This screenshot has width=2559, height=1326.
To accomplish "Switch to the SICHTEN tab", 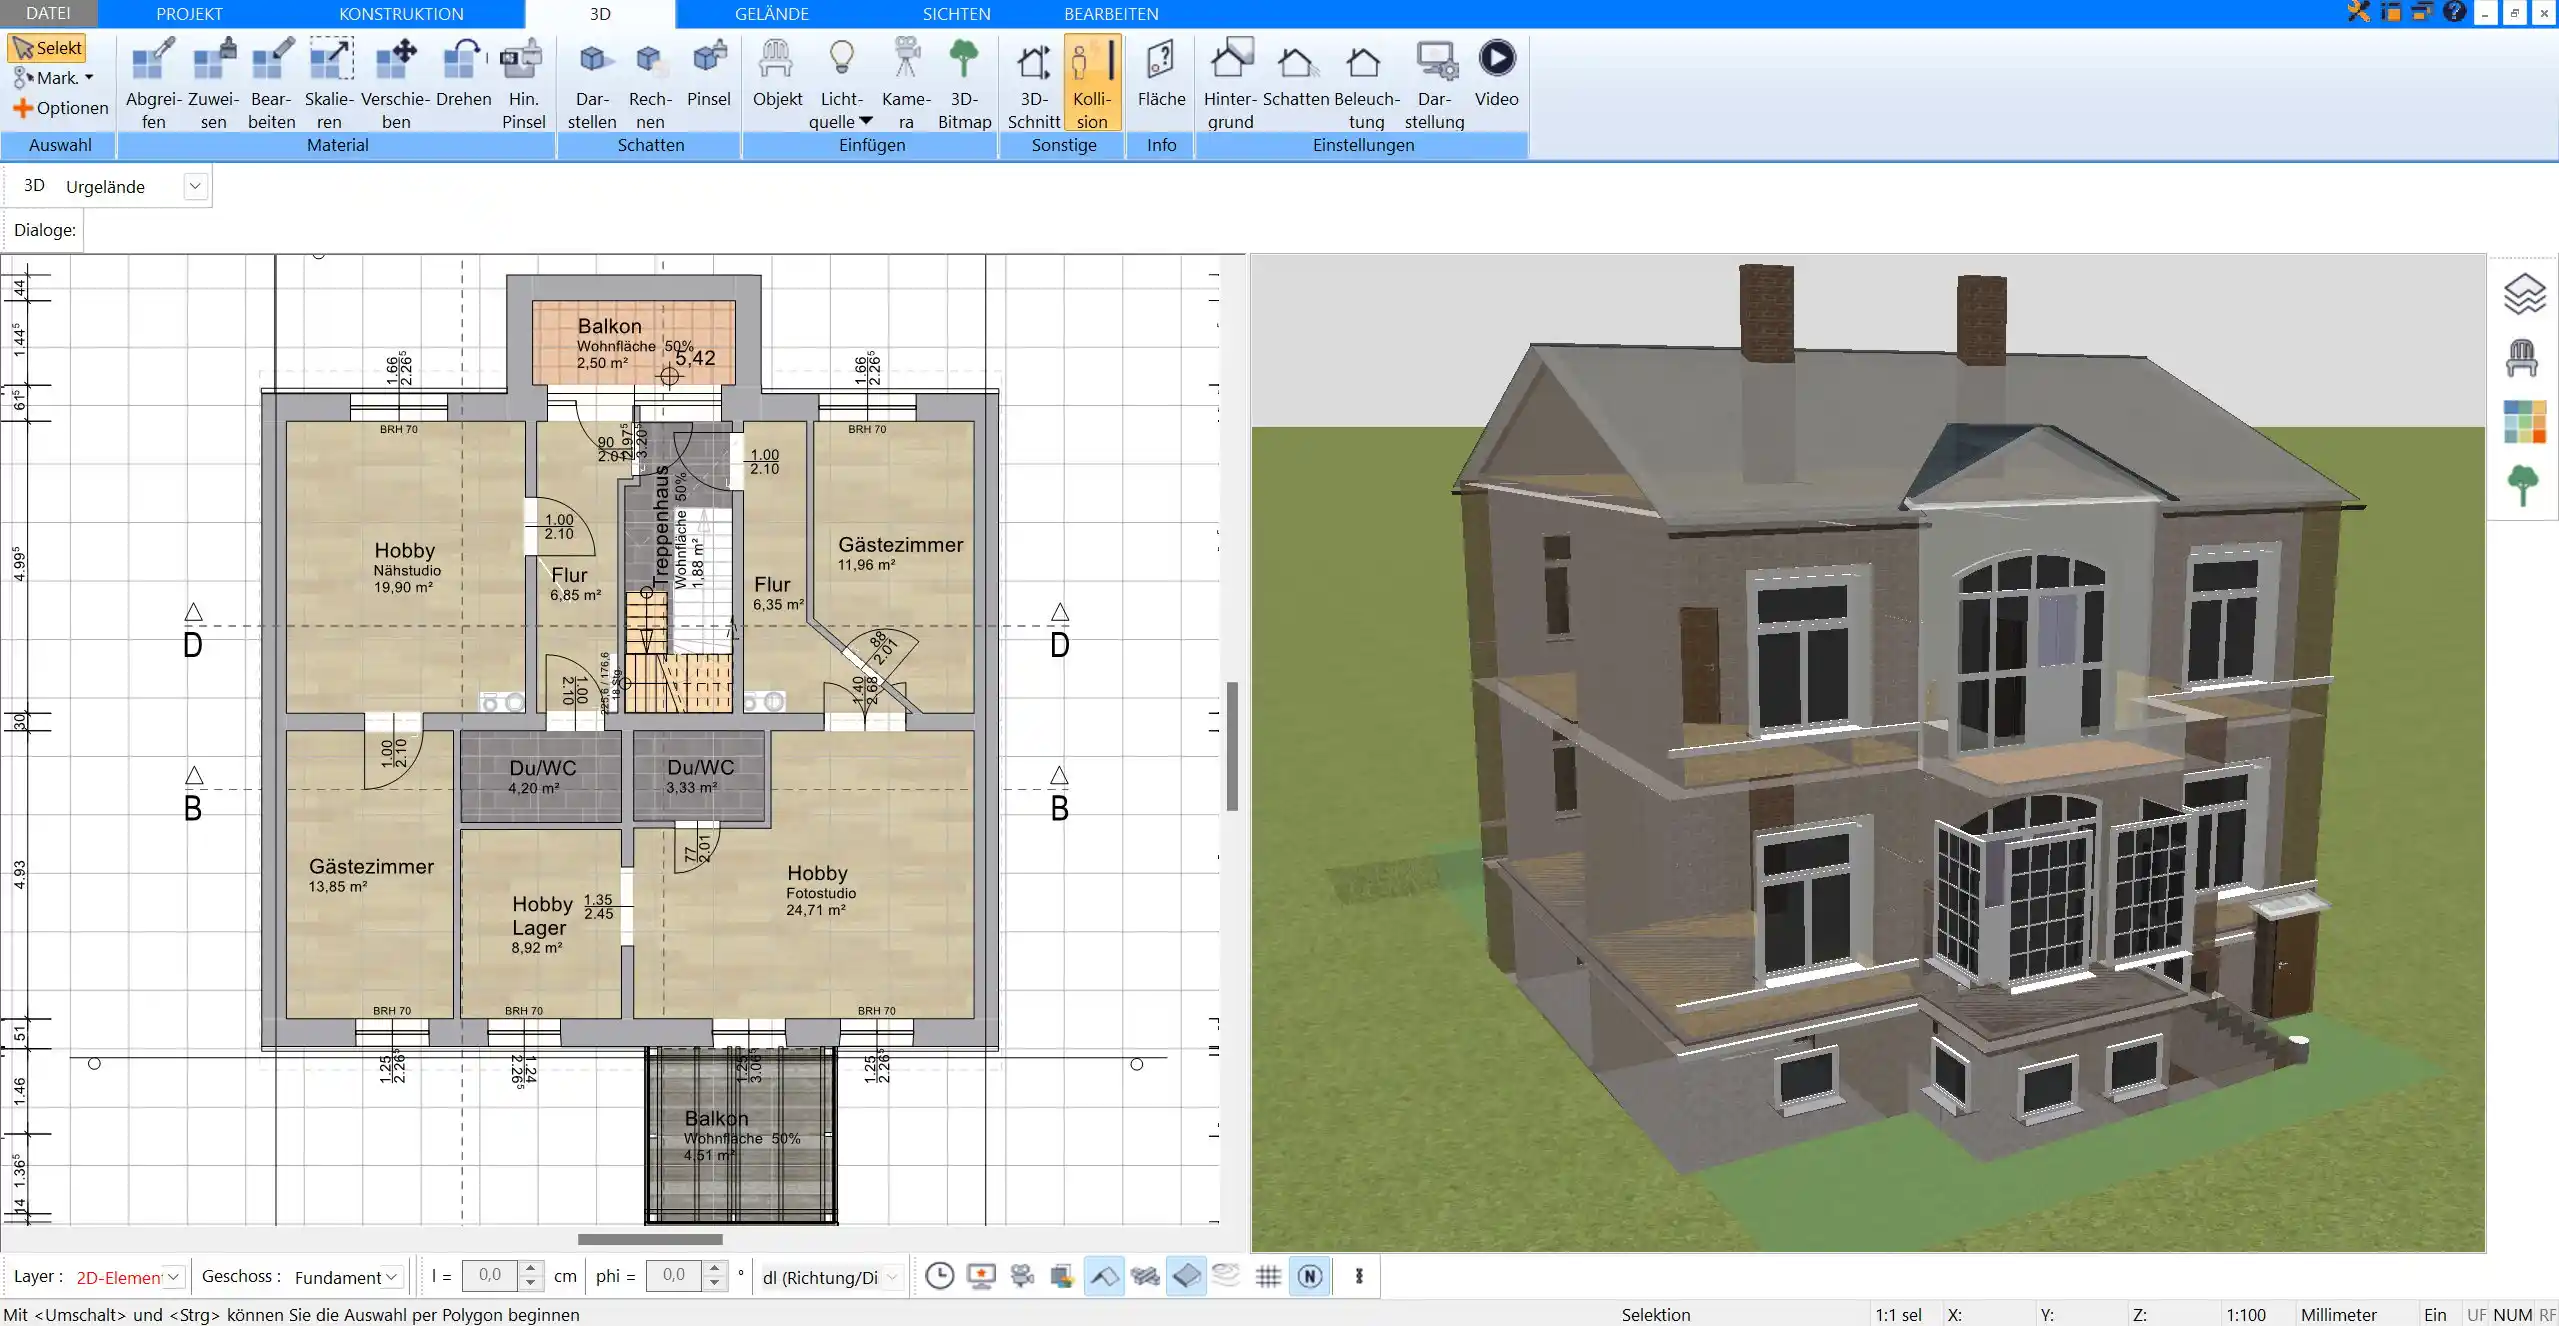I will pos(956,13).
